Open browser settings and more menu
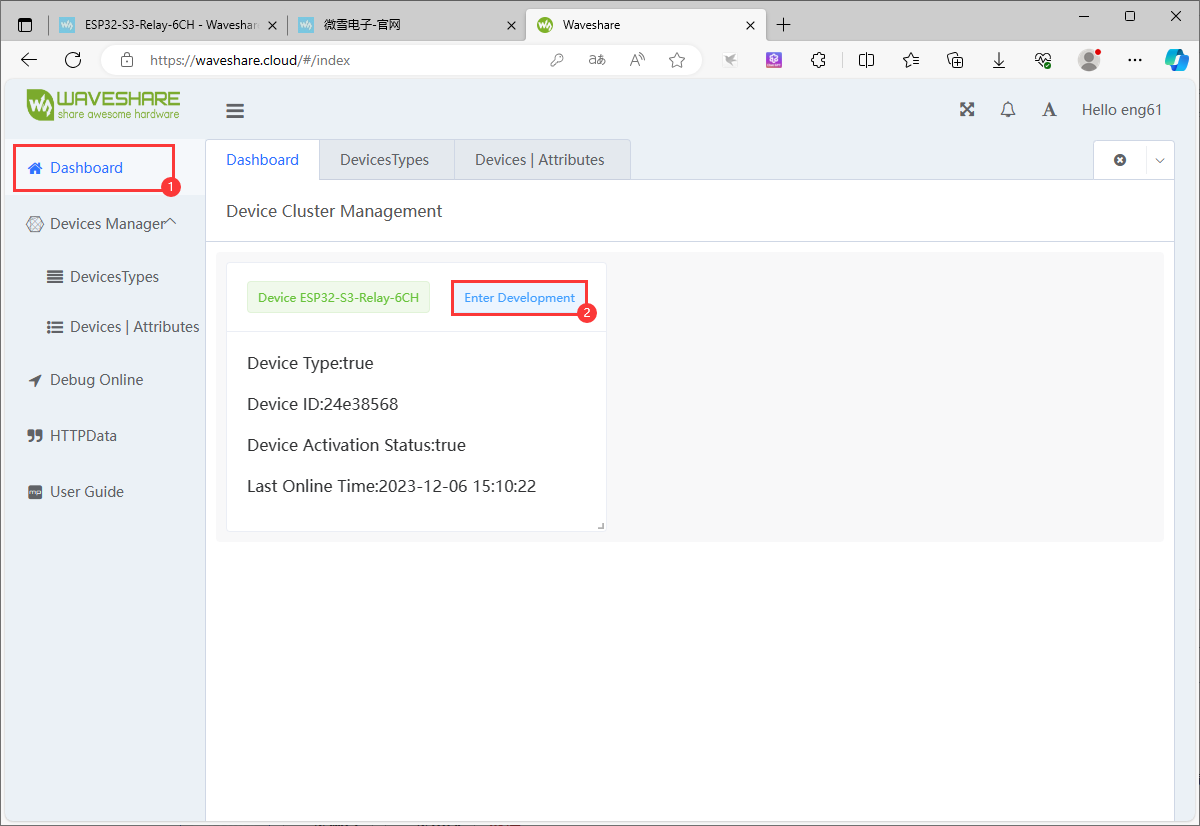Screen dimensions: 1200x826 tap(1135, 60)
